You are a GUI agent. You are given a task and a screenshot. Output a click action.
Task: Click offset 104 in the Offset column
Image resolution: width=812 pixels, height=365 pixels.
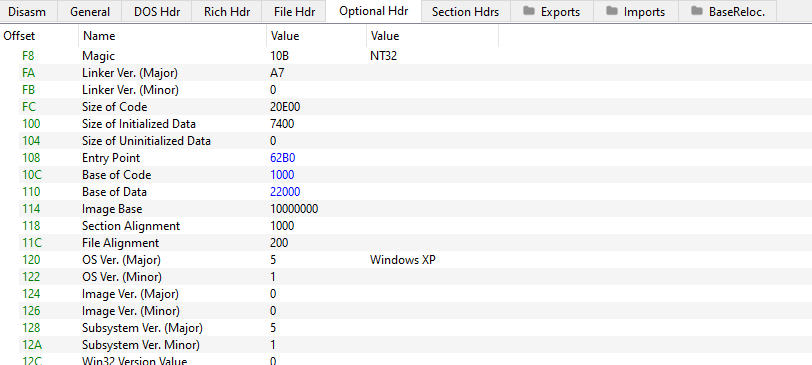coord(31,141)
